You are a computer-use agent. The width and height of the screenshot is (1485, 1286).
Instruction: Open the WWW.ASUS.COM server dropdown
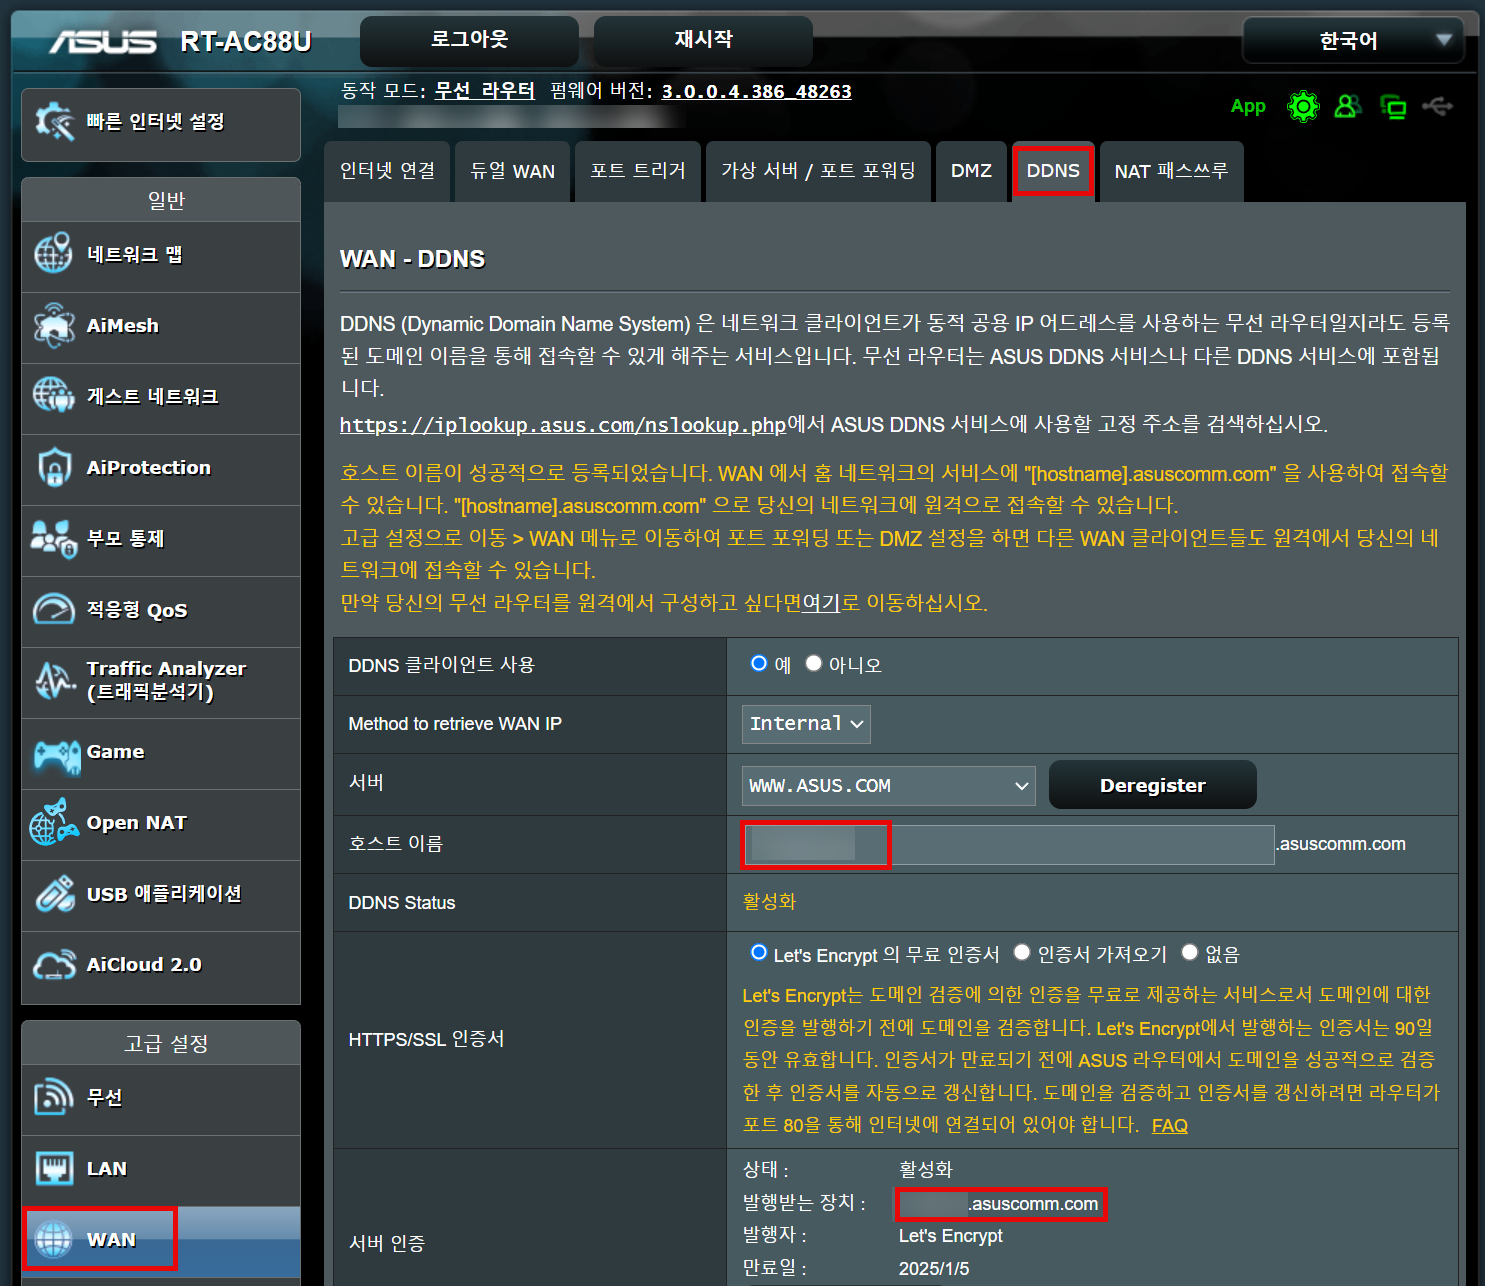(x=889, y=786)
